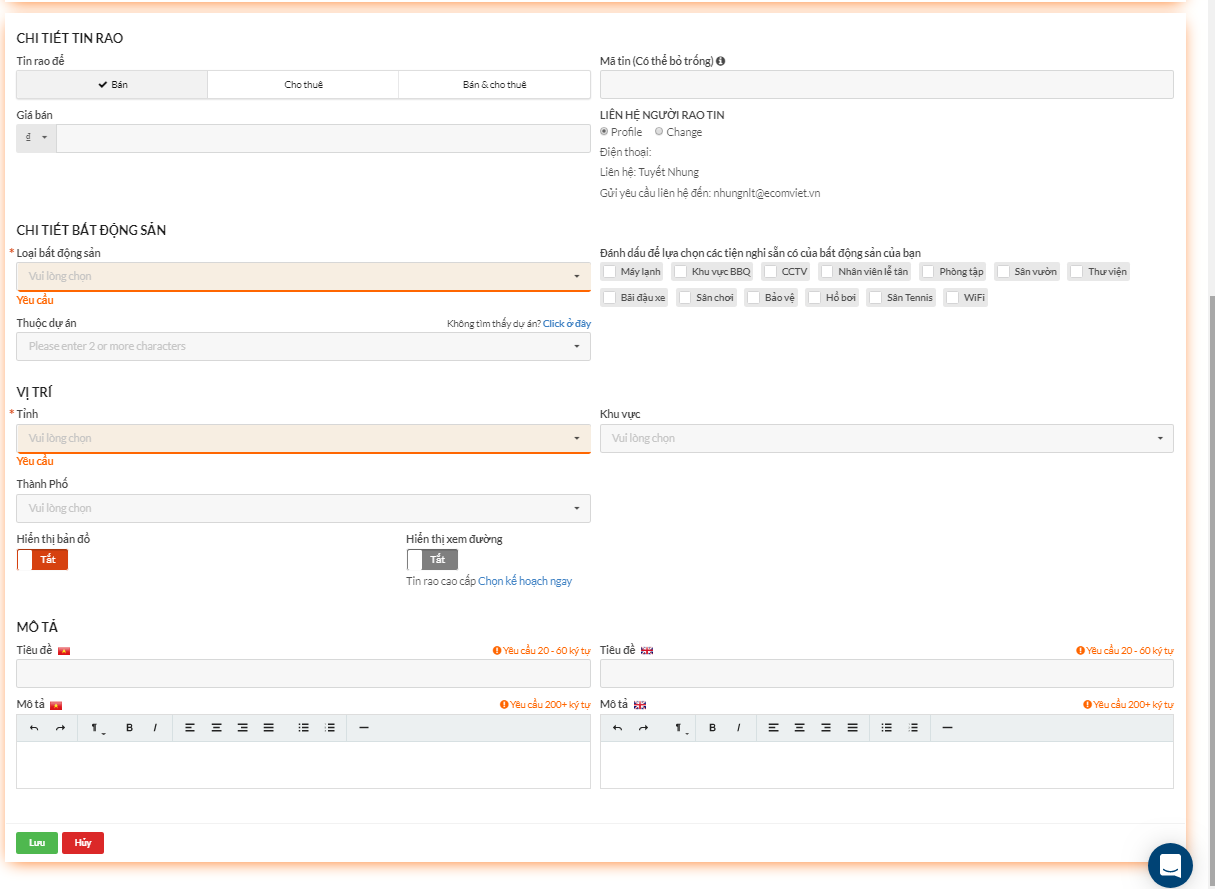Enable the Hồ bơi amenity checkbox
Screen dimensions: 1215x889
pos(814,298)
